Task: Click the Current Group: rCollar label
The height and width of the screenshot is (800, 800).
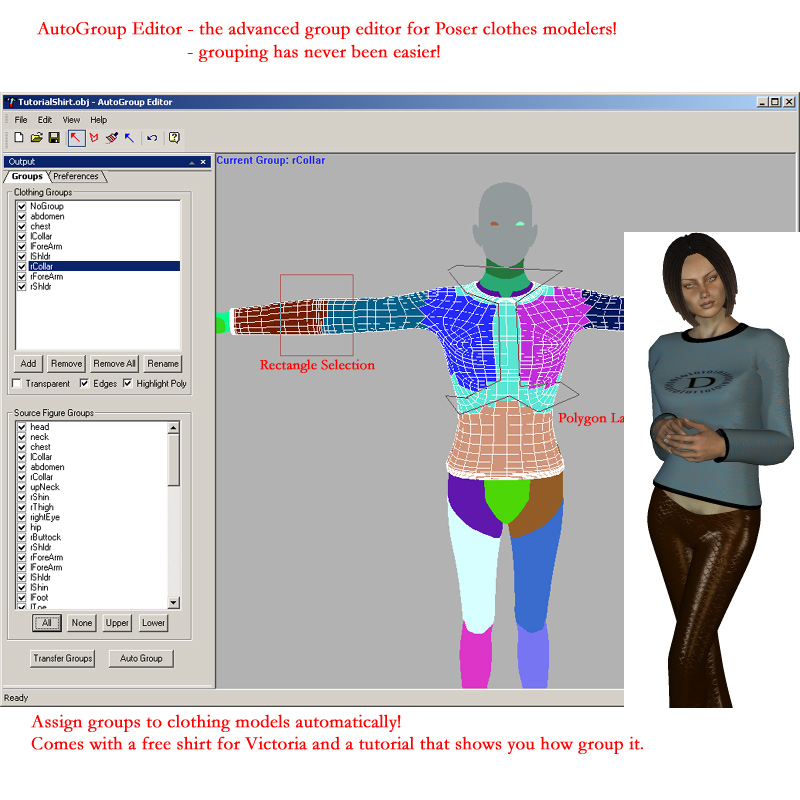Action: click(x=270, y=160)
